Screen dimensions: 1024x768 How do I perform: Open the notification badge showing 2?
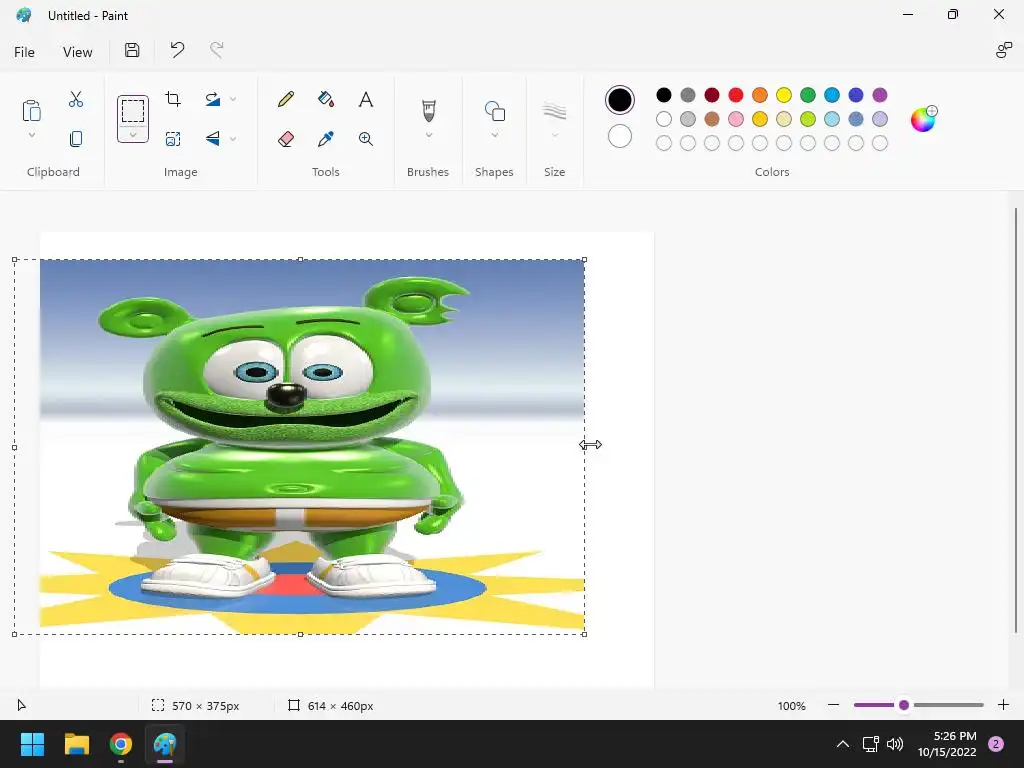996,744
